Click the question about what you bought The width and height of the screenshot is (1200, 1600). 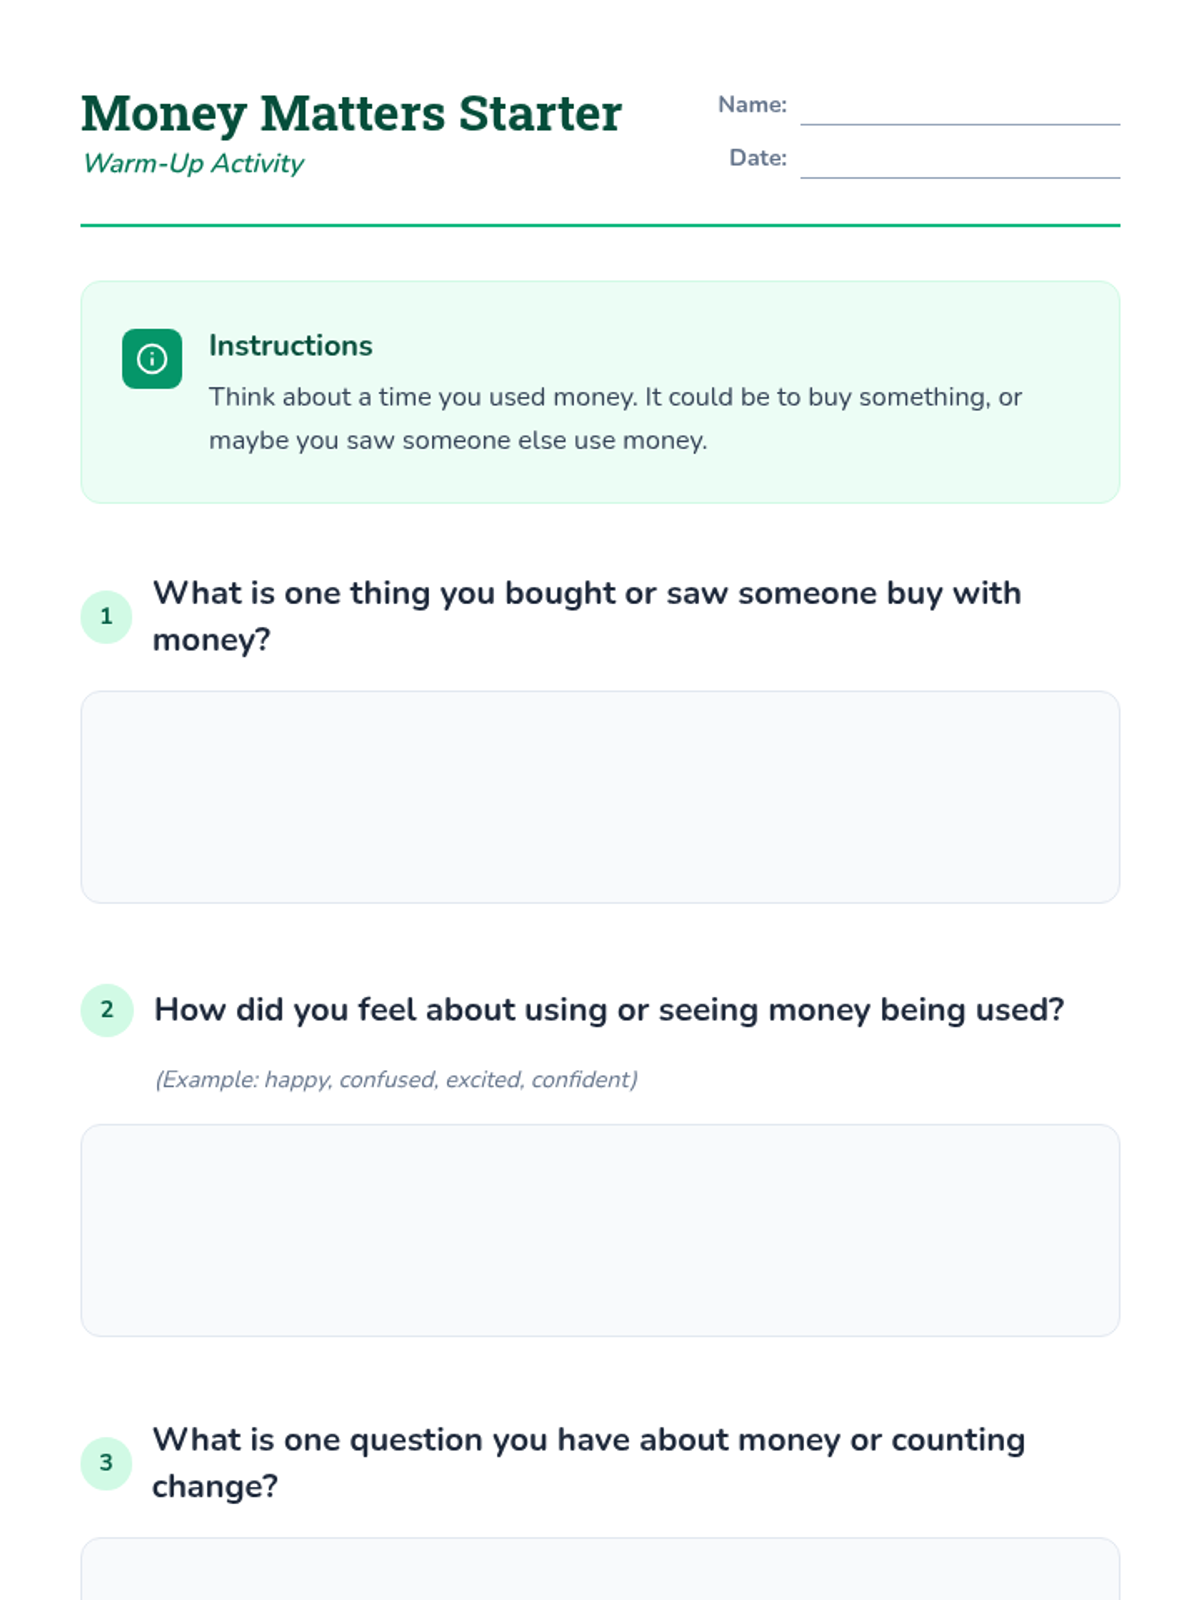[x=586, y=616]
